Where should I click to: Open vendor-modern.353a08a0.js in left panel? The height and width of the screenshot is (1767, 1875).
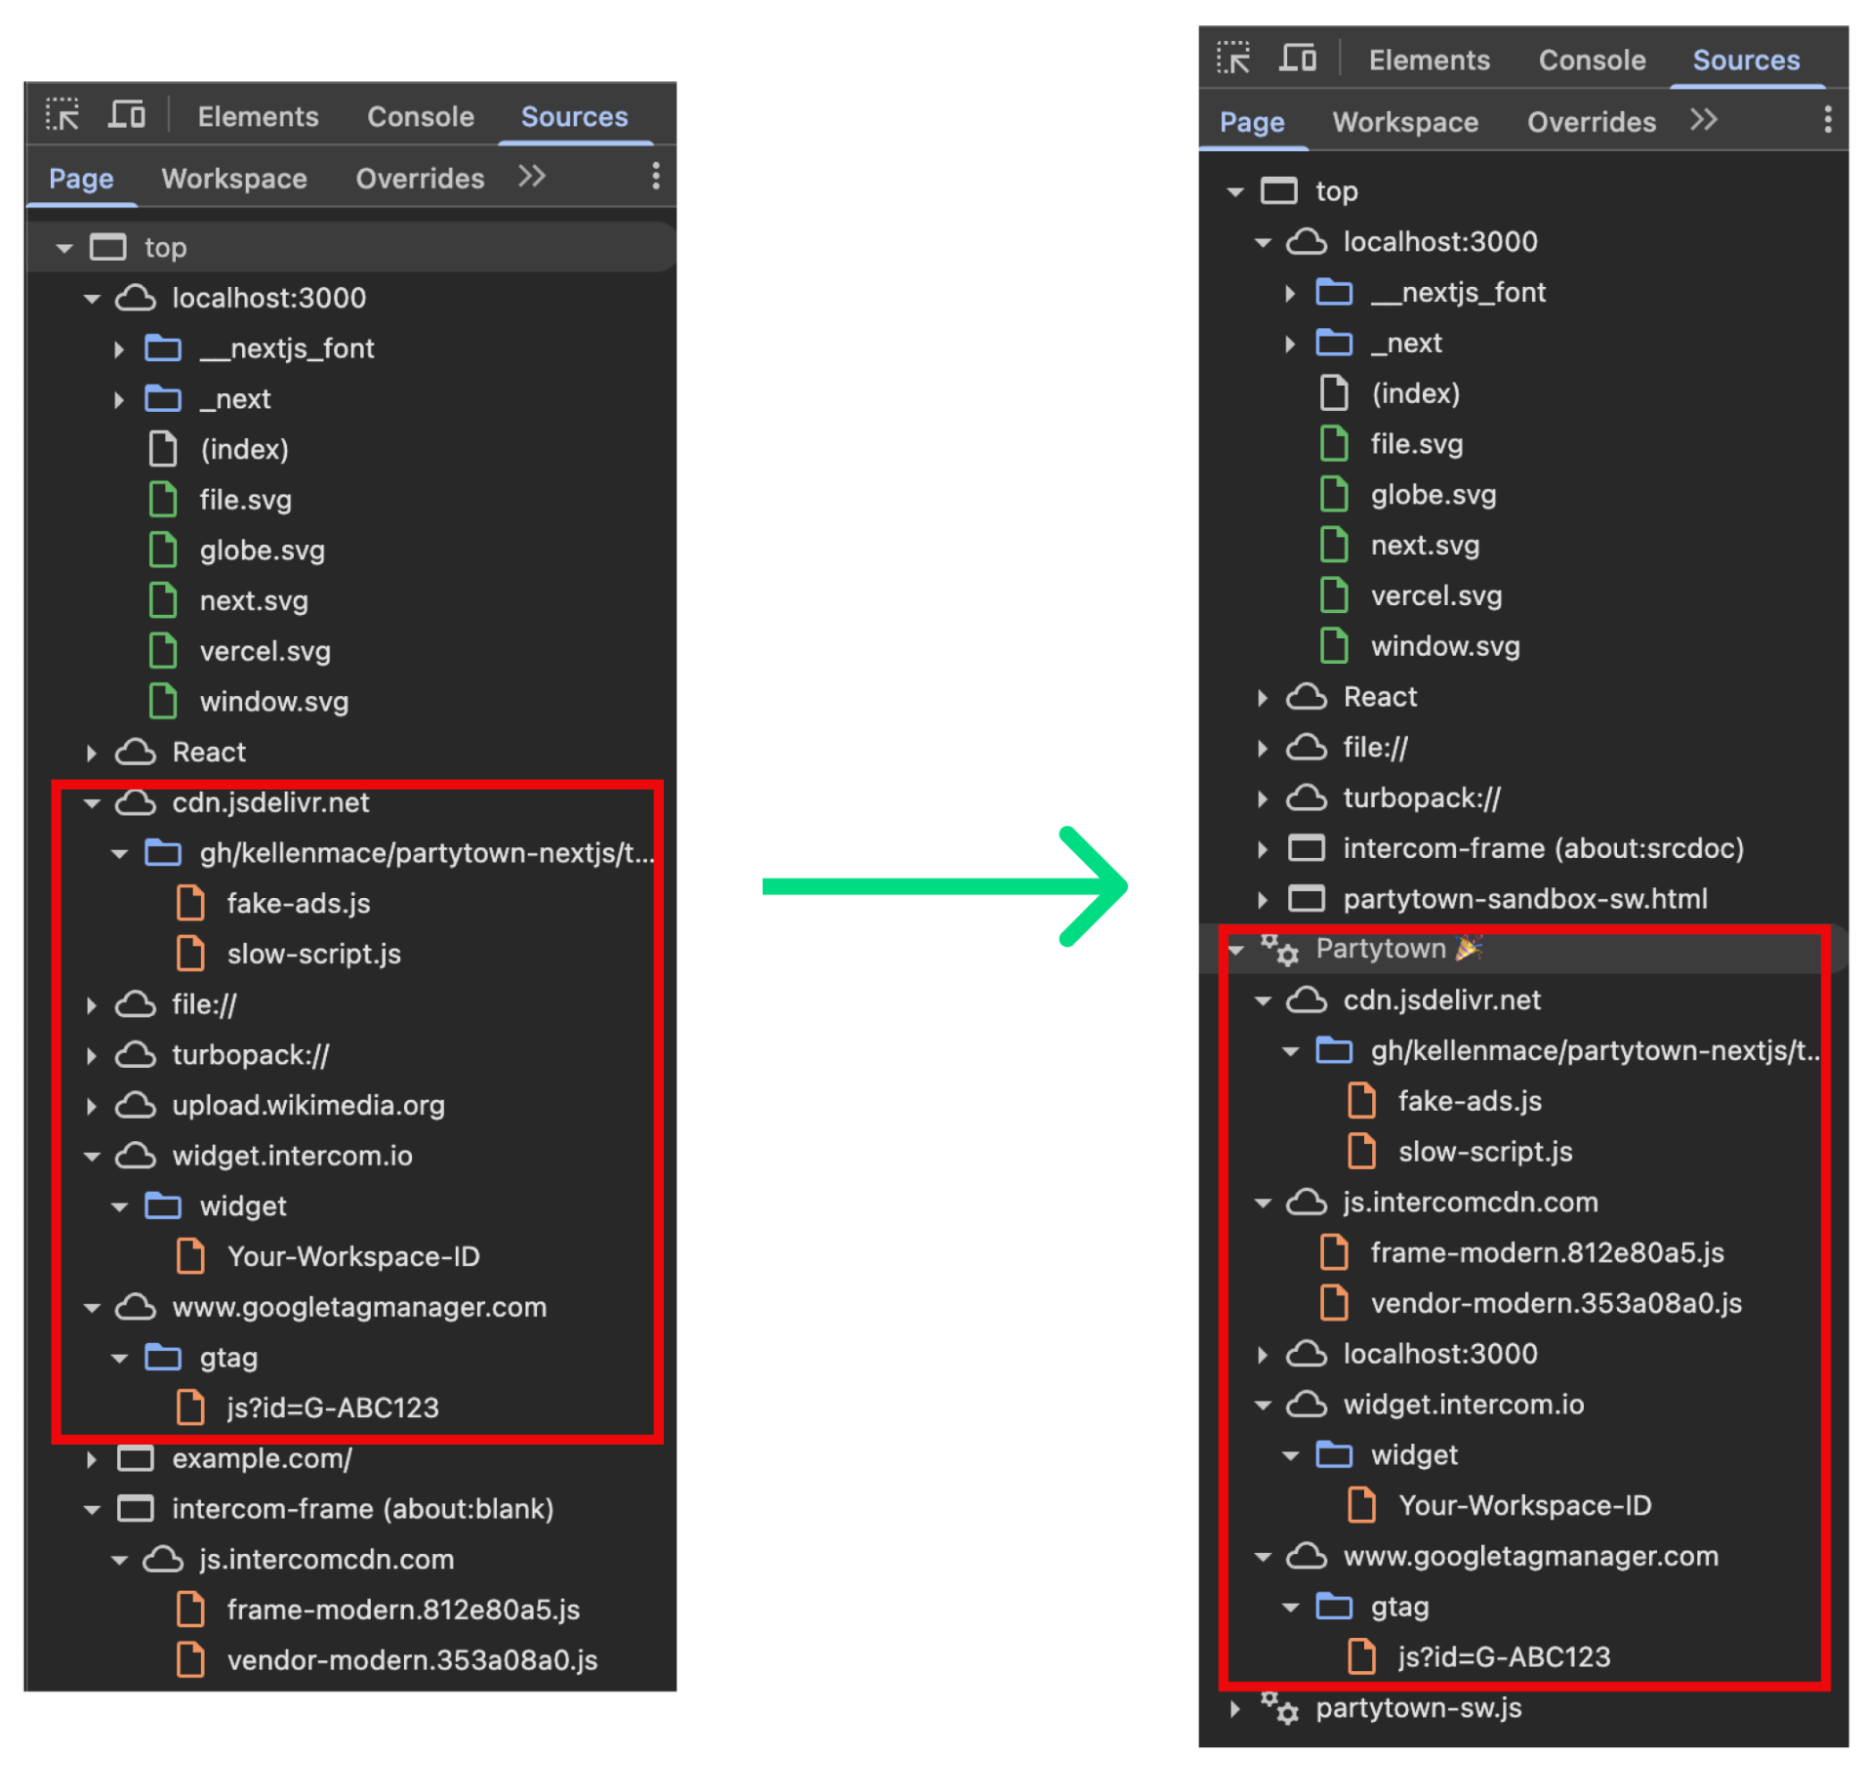(412, 1660)
